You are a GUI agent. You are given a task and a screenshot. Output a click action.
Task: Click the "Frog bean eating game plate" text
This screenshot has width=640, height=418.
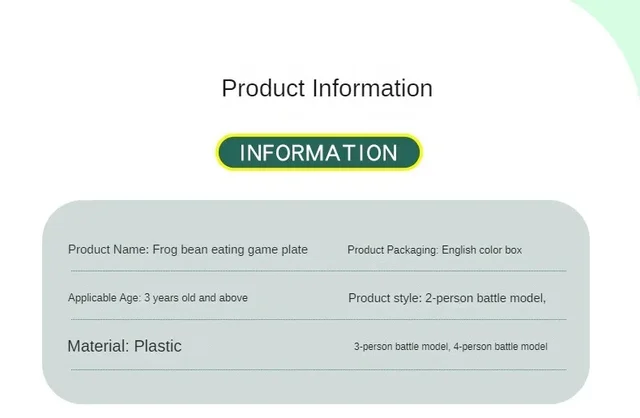(x=230, y=249)
